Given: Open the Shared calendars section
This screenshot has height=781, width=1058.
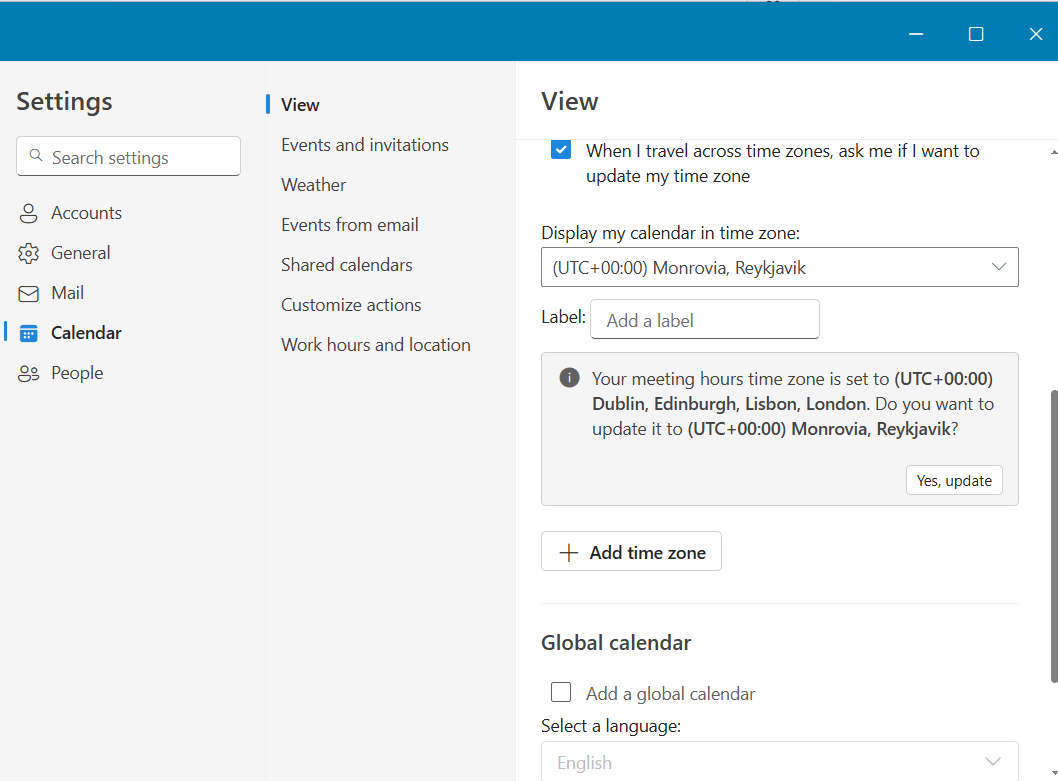Looking at the screenshot, I should click(347, 265).
